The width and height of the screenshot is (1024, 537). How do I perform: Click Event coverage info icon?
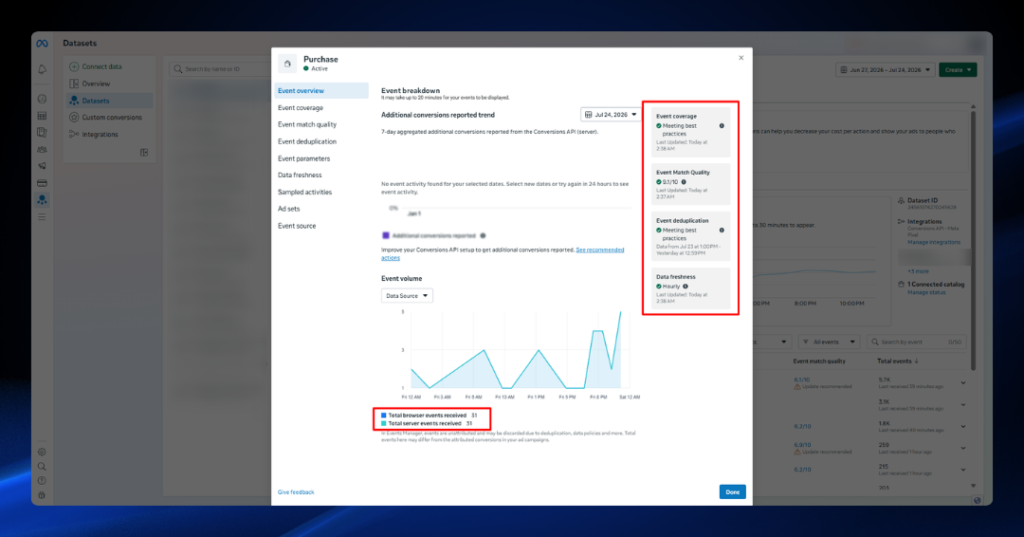(722, 125)
